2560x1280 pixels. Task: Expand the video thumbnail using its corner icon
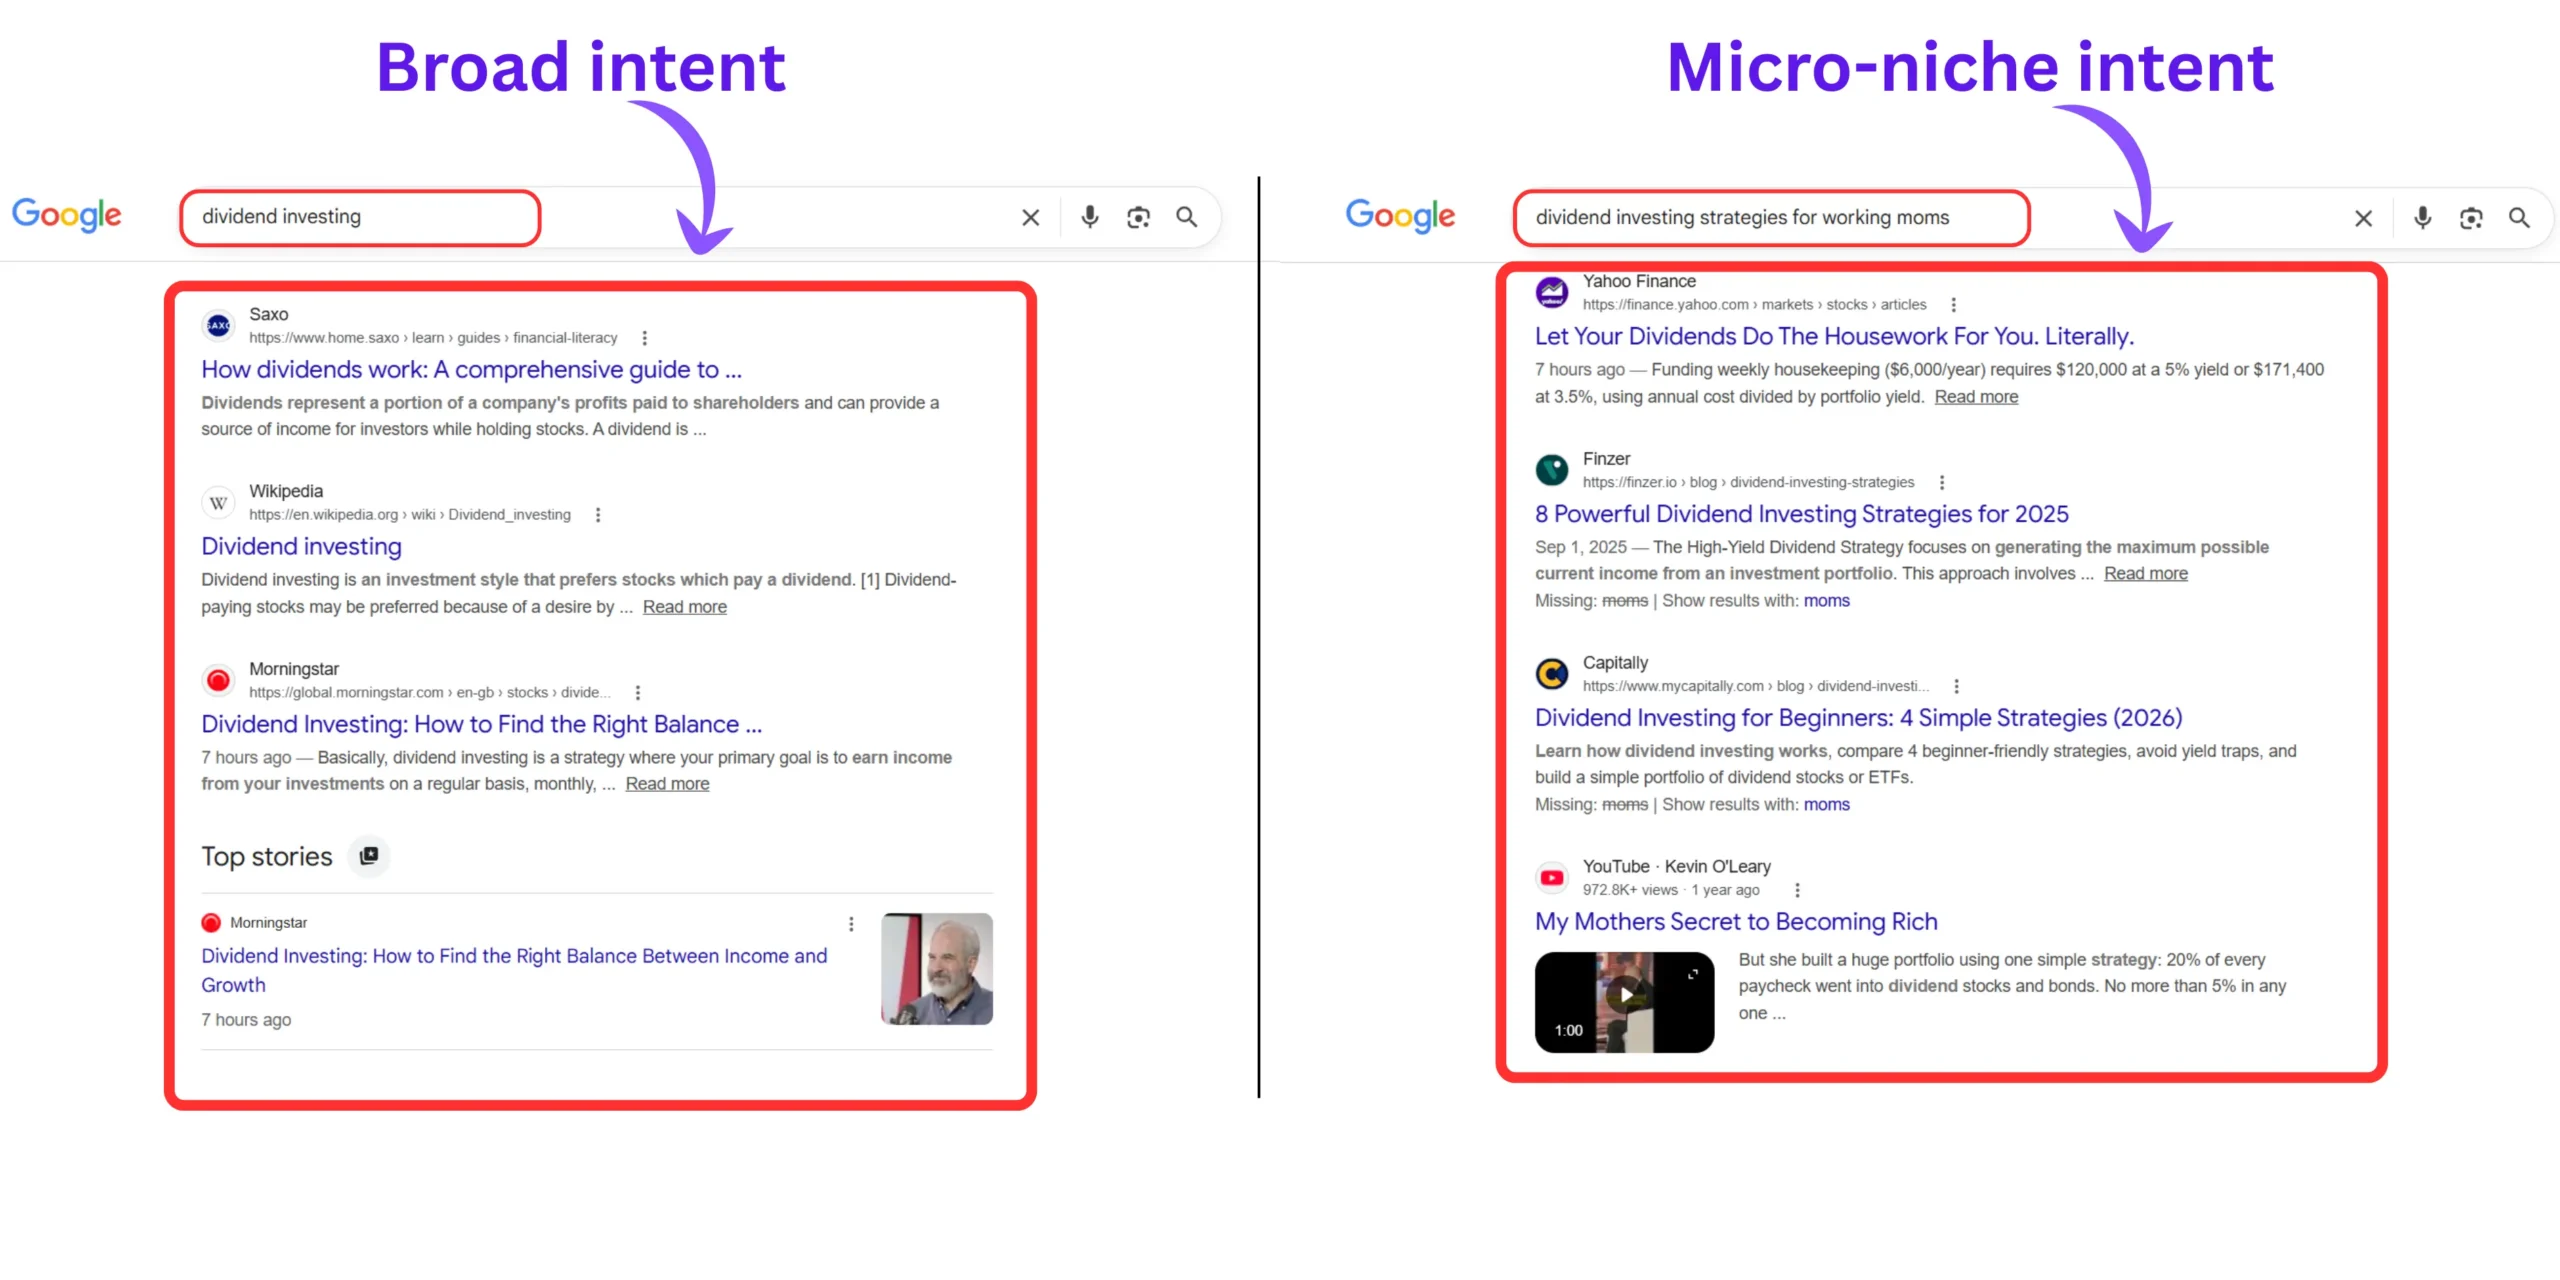pyautogui.click(x=1692, y=974)
